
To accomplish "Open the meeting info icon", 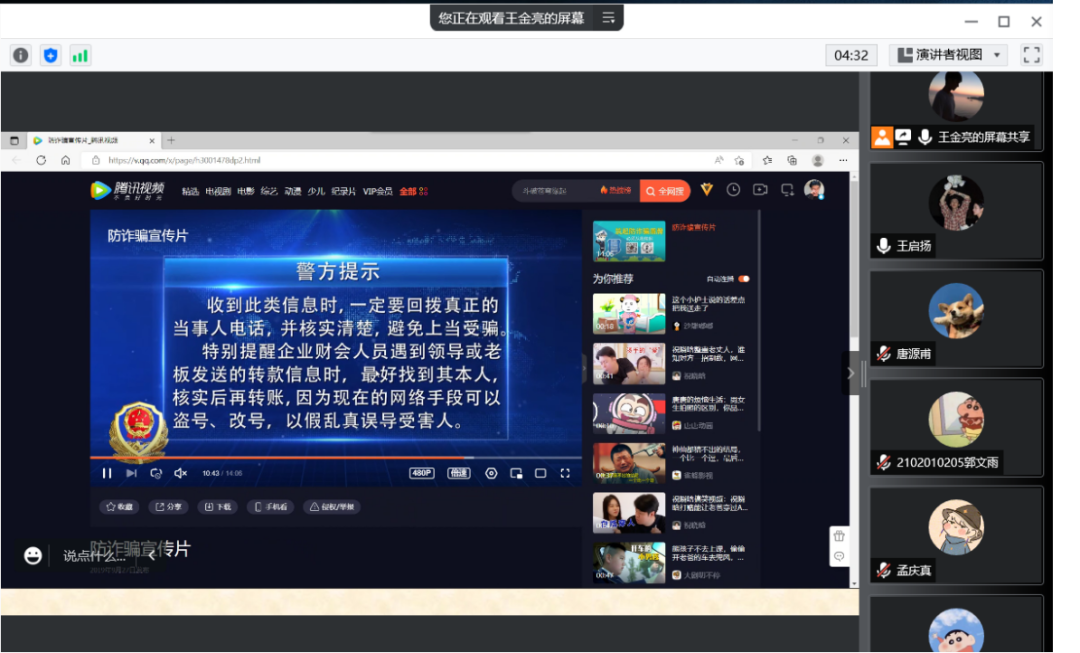I will (x=21, y=55).
